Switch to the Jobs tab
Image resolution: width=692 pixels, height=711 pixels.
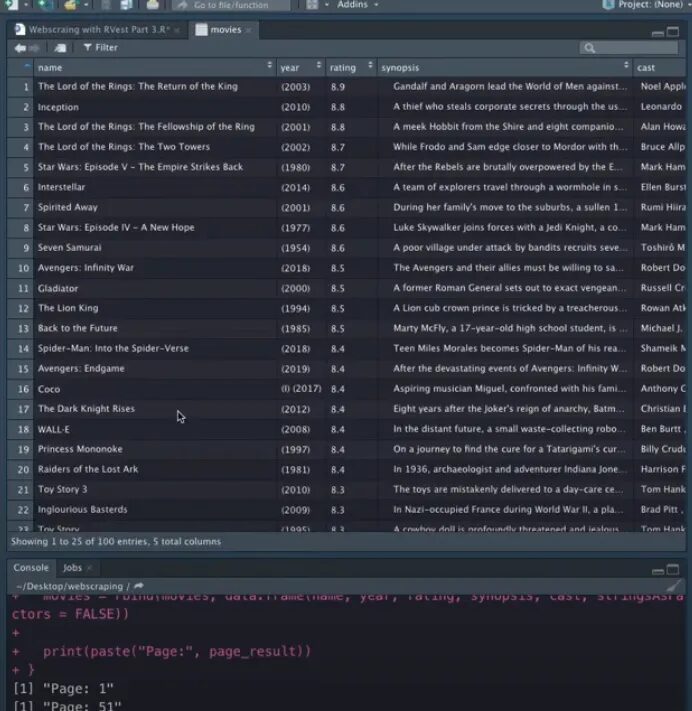point(73,567)
